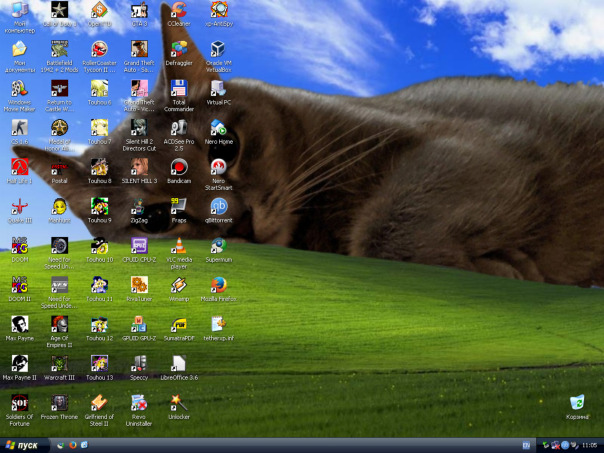Select the Unlocker desktop icon
Screen dimensions: 604x453
point(179,403)
